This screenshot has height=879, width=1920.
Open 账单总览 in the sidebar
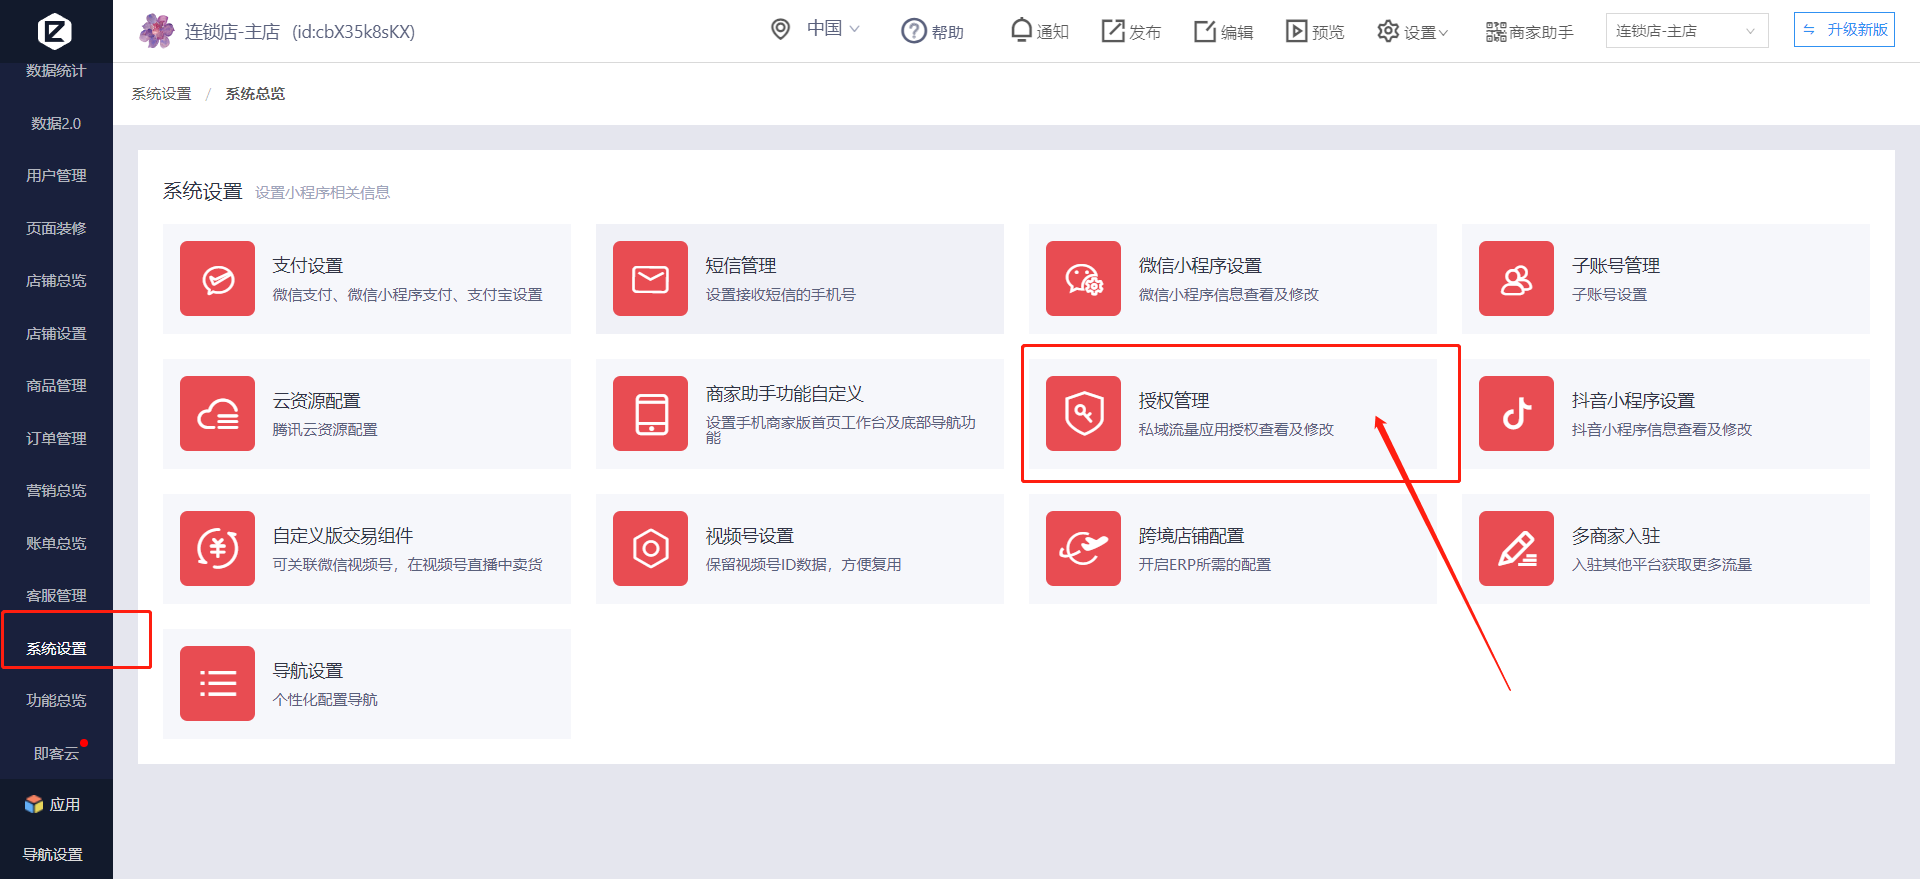pos(56,543)
